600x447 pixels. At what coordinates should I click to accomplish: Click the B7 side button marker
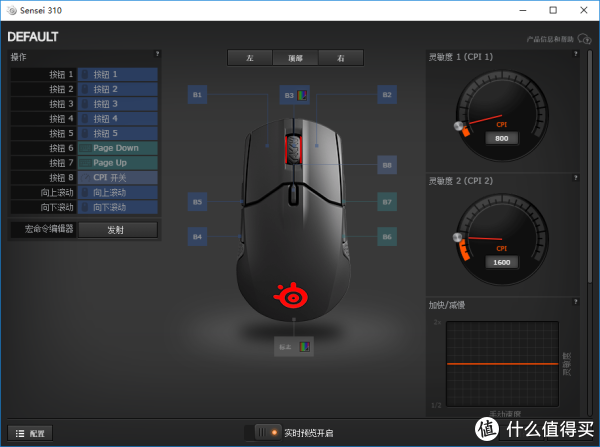click(387, 202)
